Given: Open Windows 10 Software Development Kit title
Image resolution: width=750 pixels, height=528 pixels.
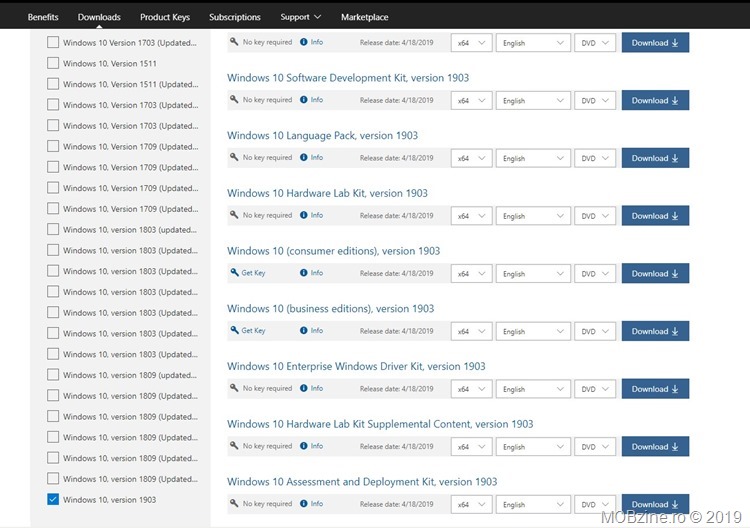Looking at the screenshot, I should 348,78.
